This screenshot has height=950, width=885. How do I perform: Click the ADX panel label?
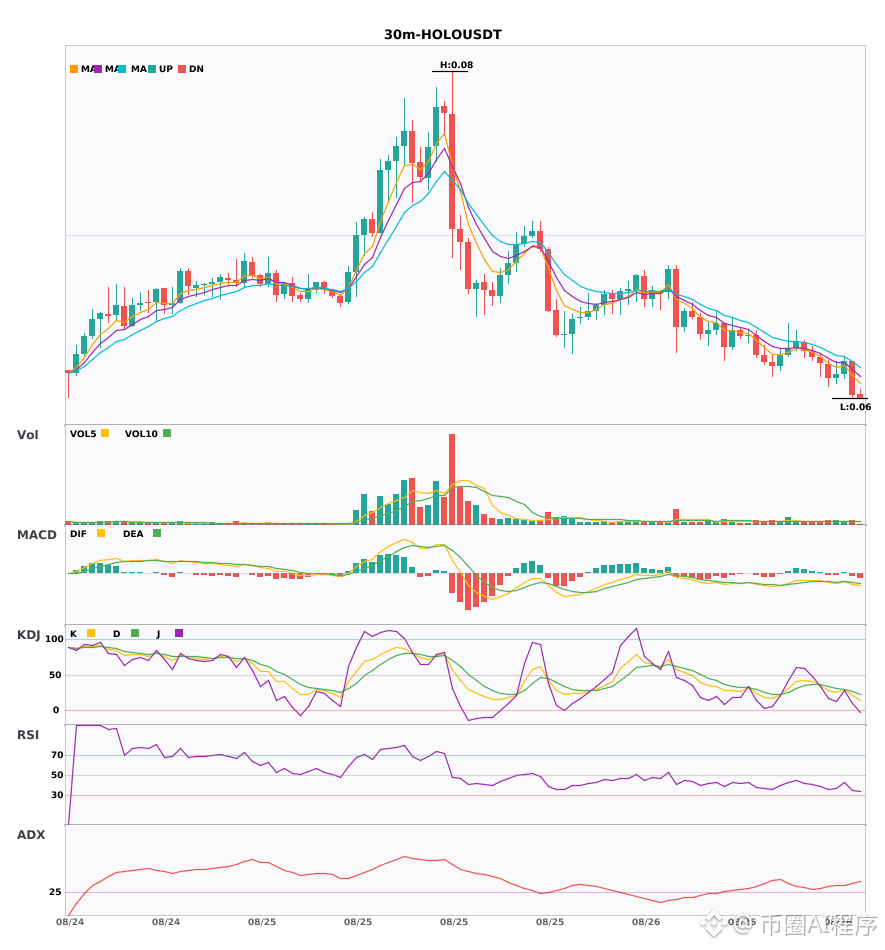31,835
